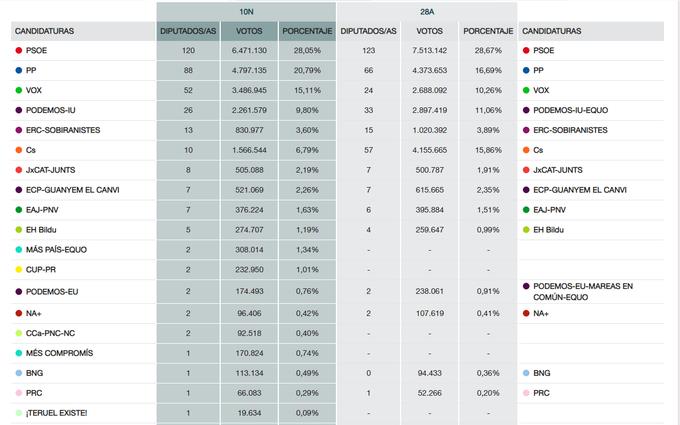The width and height of the screenshot is (680, 425).
Task: Click the 10N VOTOS column header
Action: click(x=249, y=31)
